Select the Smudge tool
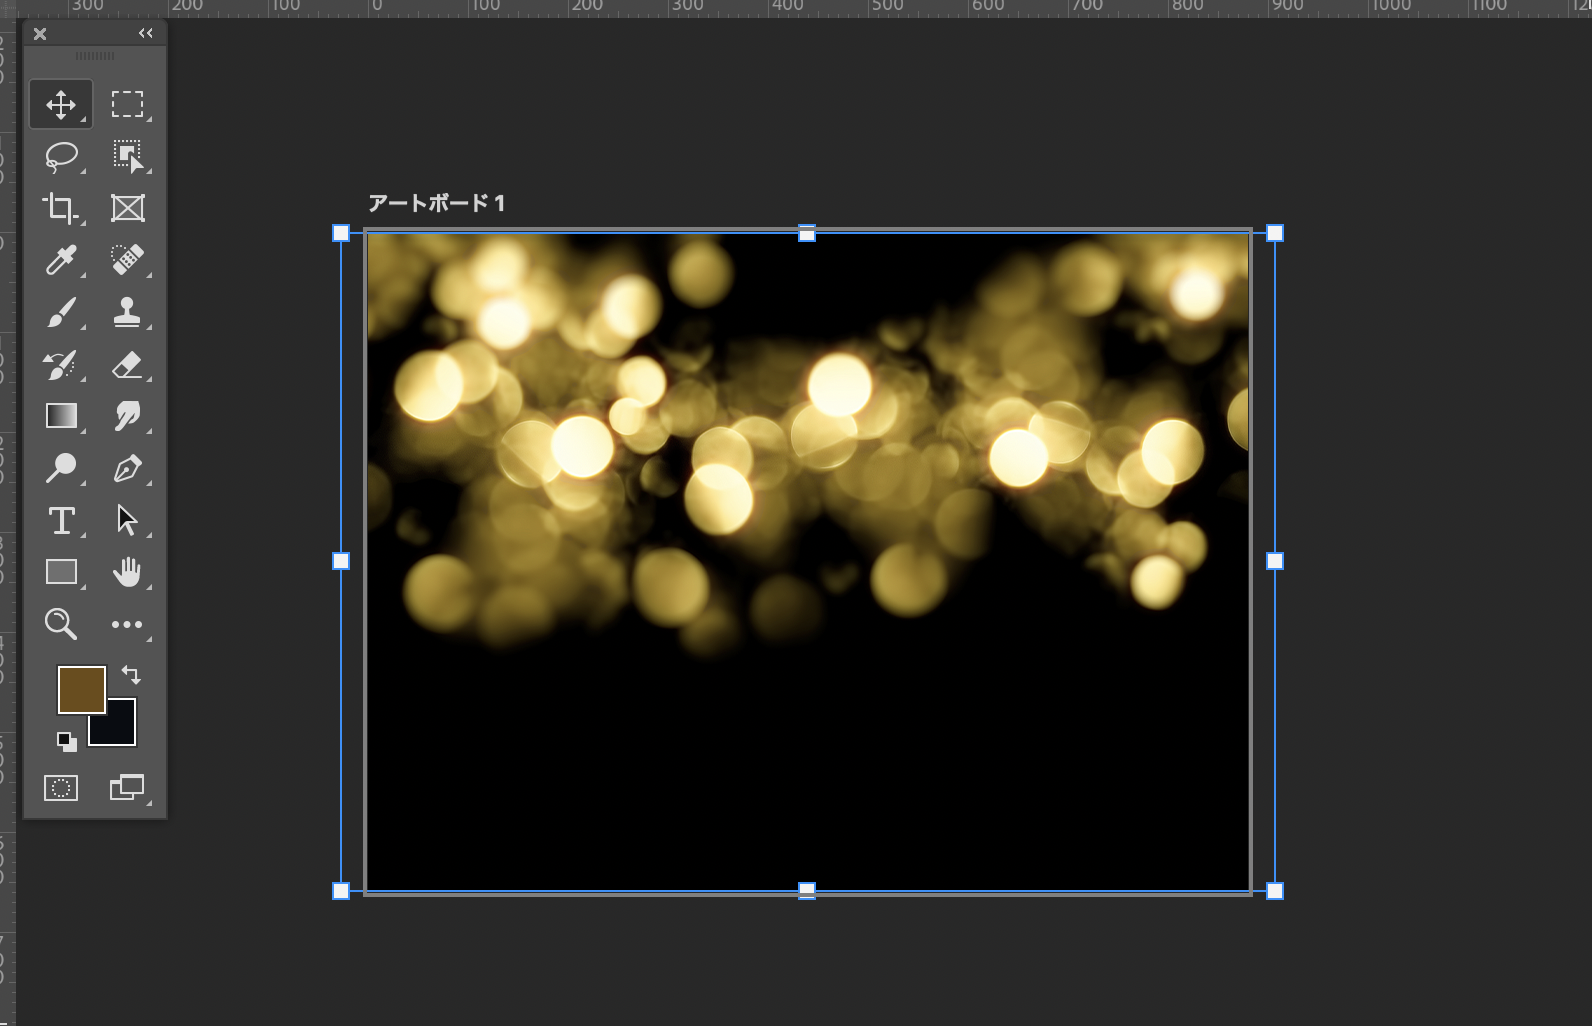 pos(127,416)
